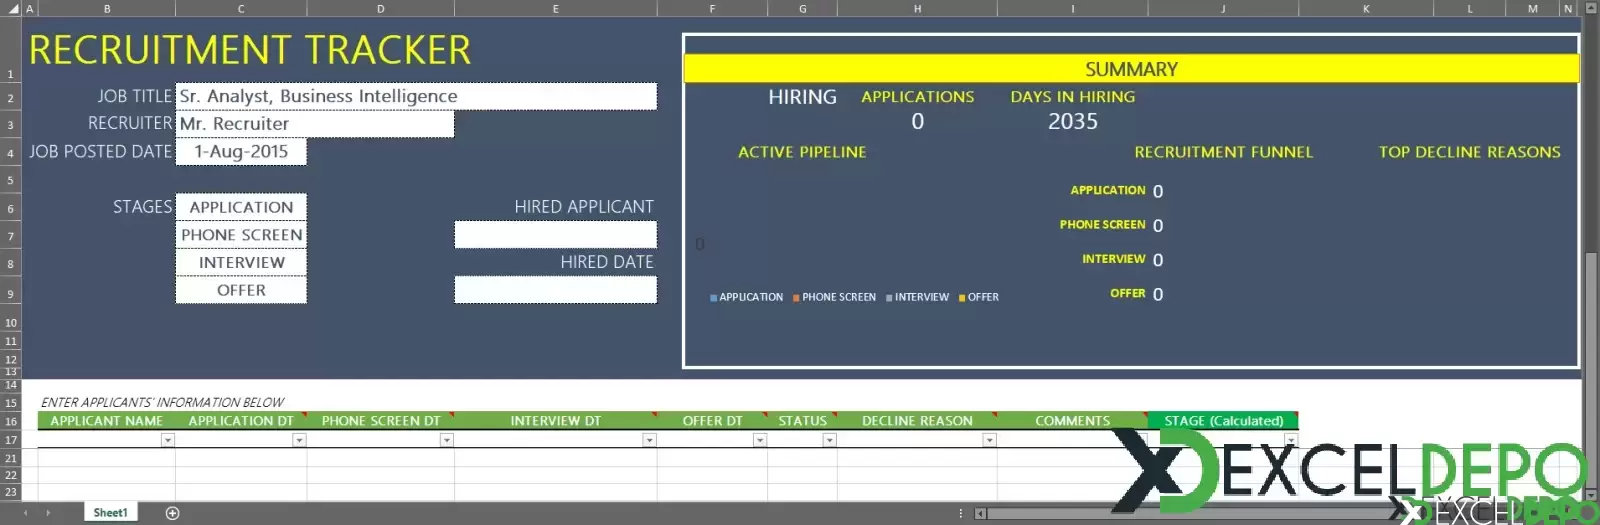The width and height of the screenshot is (1600, 525).
Task: Select the JOB POSTED DATE cell
Action: tap(241, 151)
